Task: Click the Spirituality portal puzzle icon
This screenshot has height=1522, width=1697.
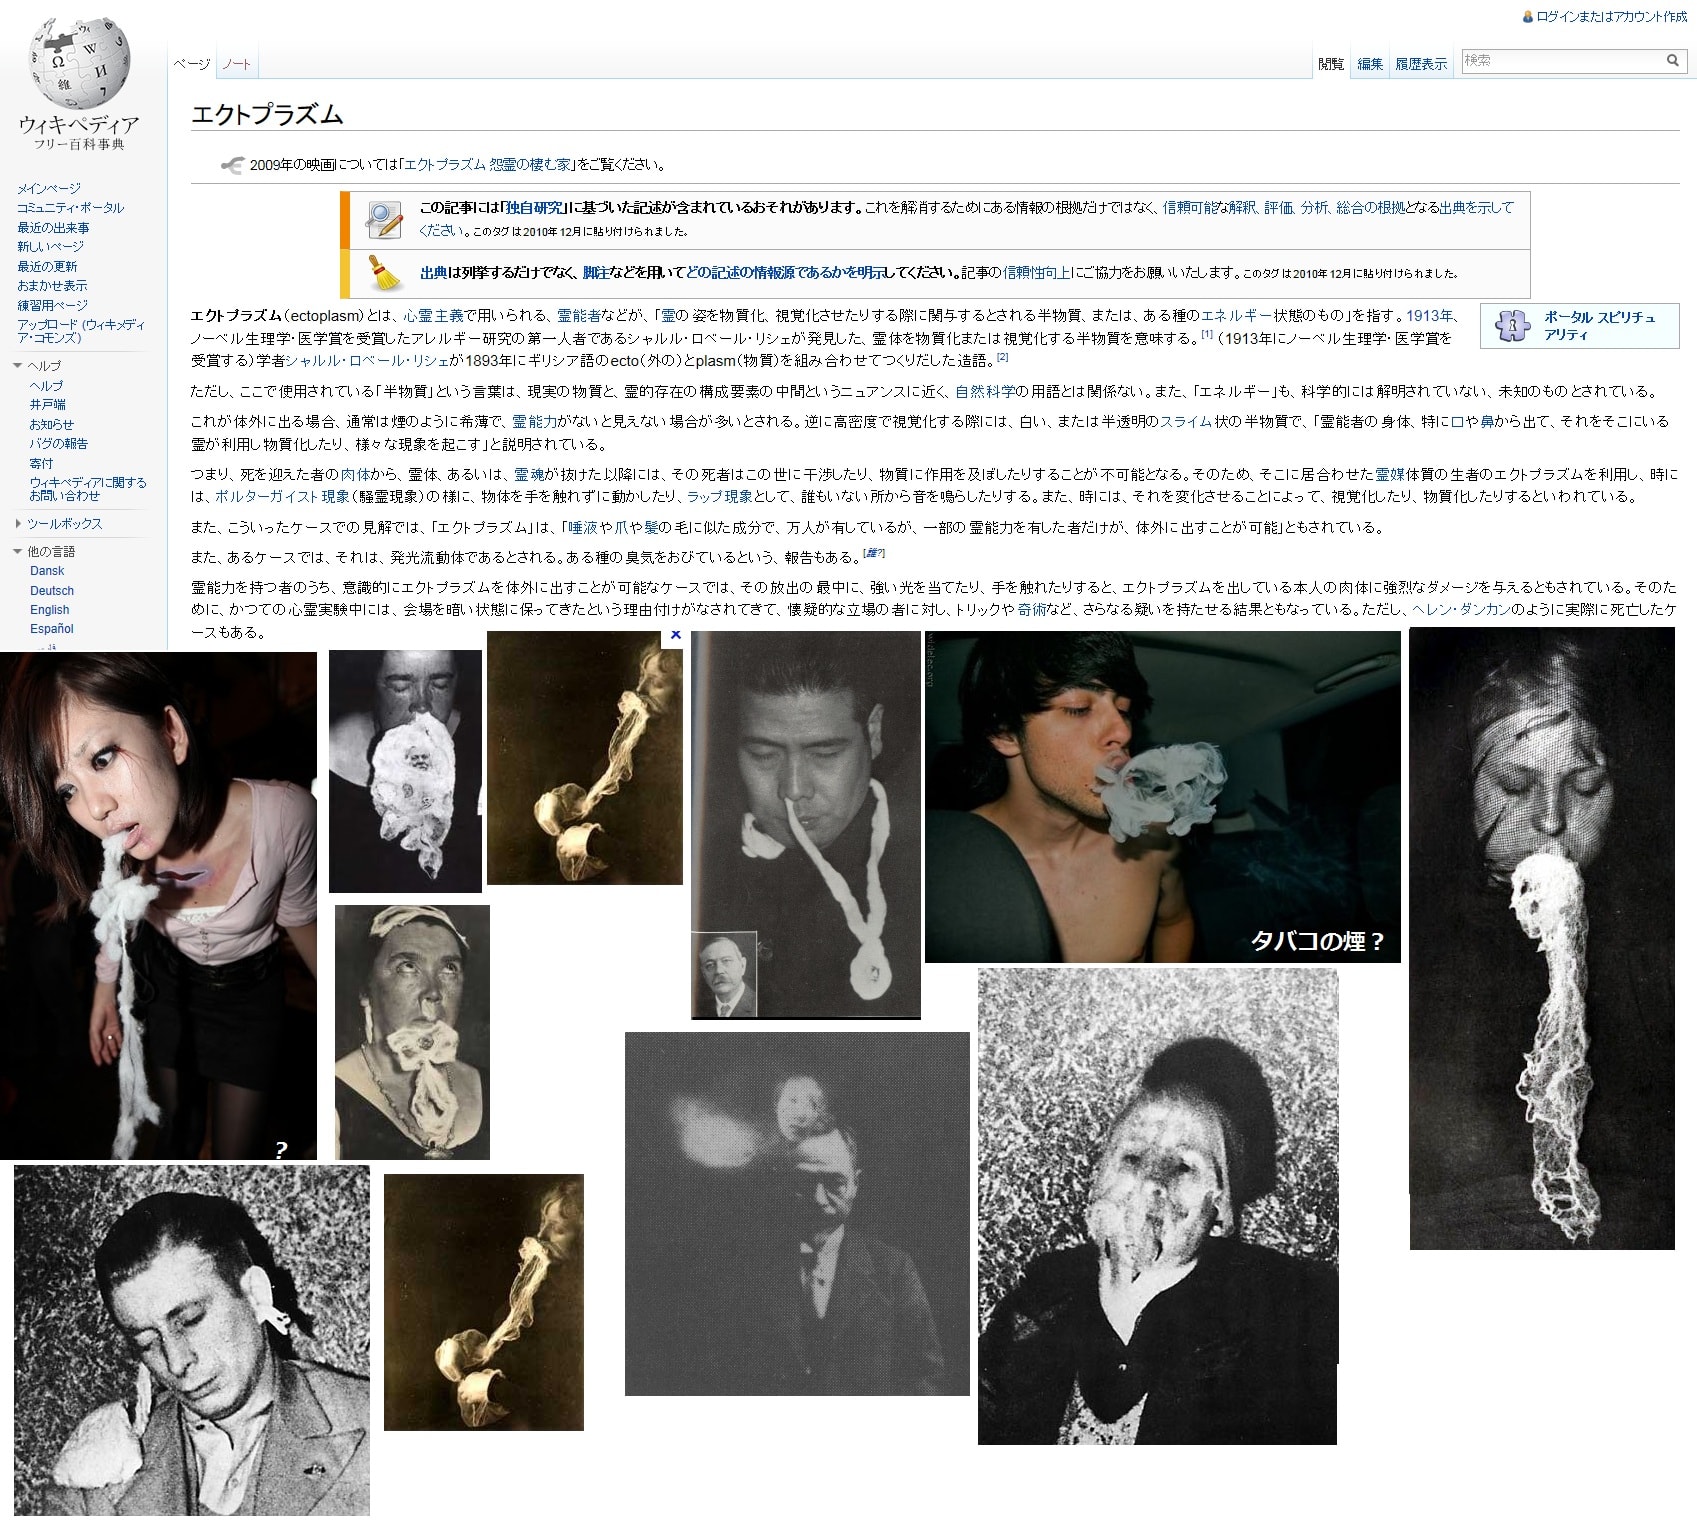Action: pyautogui.click(x=1511, y=326)
